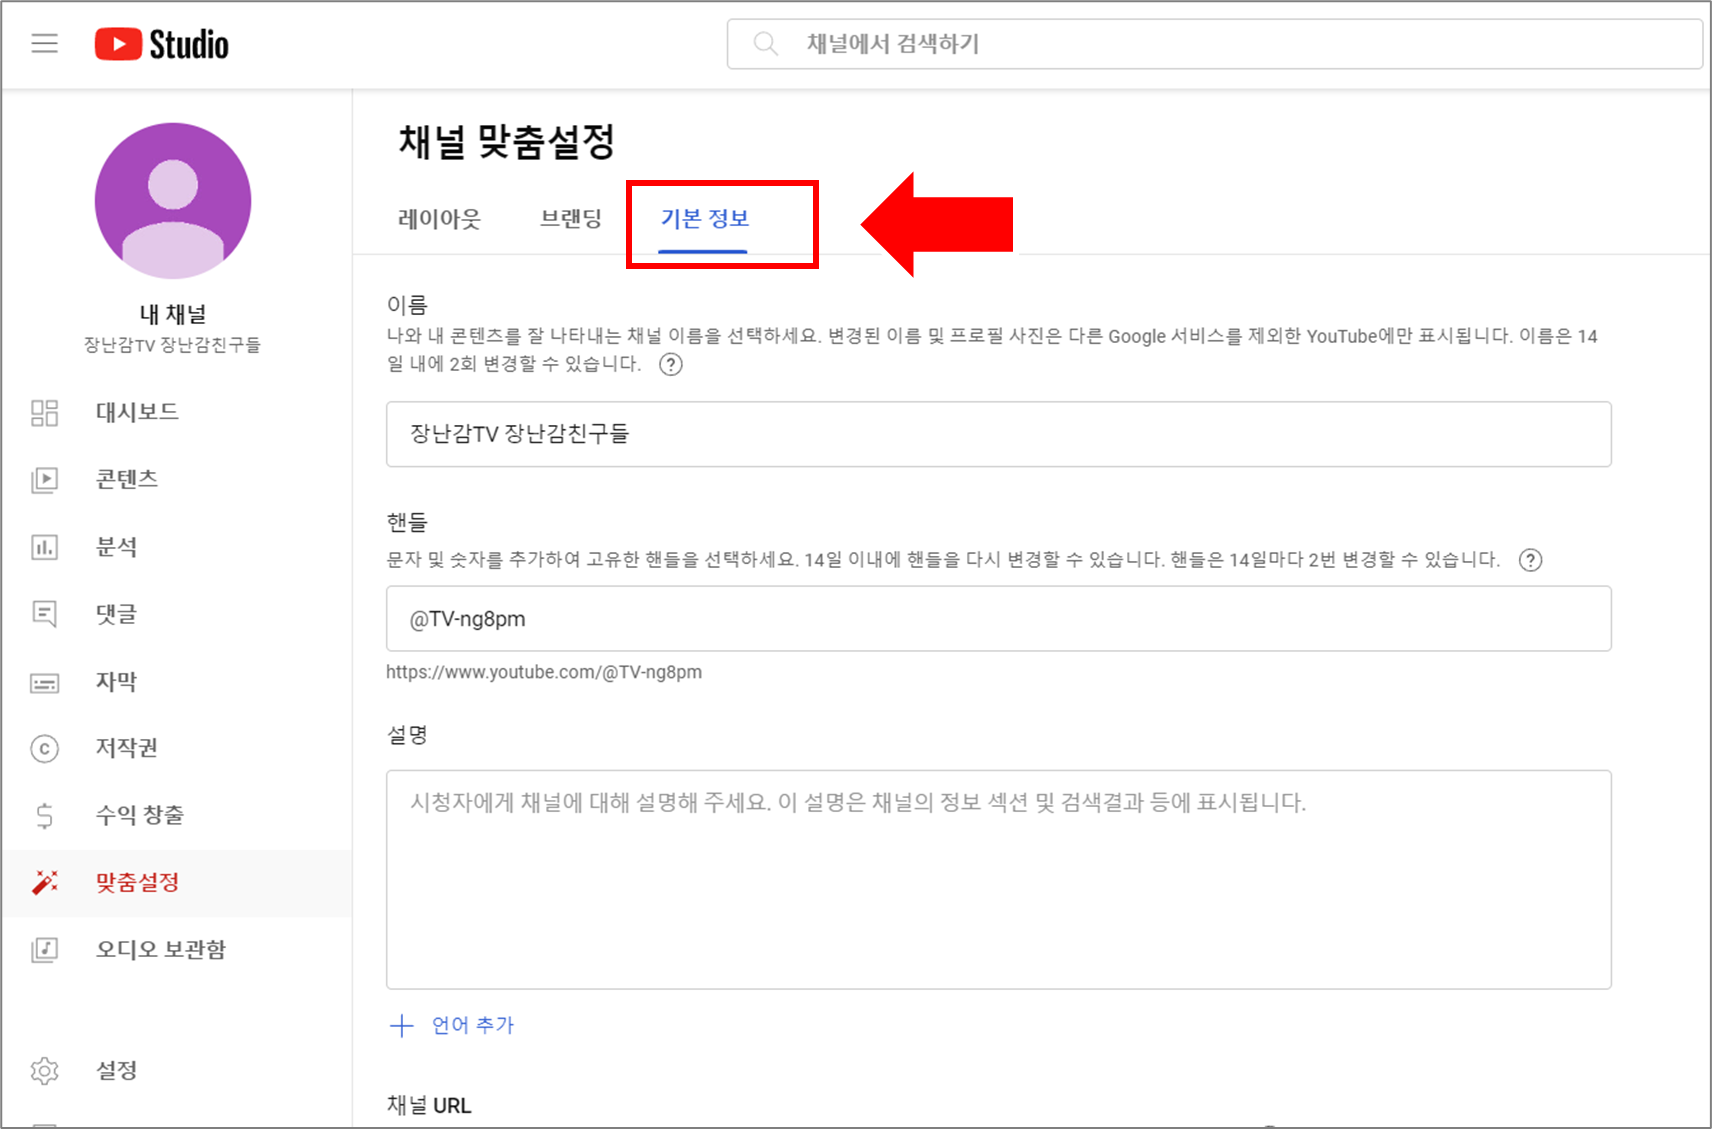Click the 이름 section label

[407, 305]
